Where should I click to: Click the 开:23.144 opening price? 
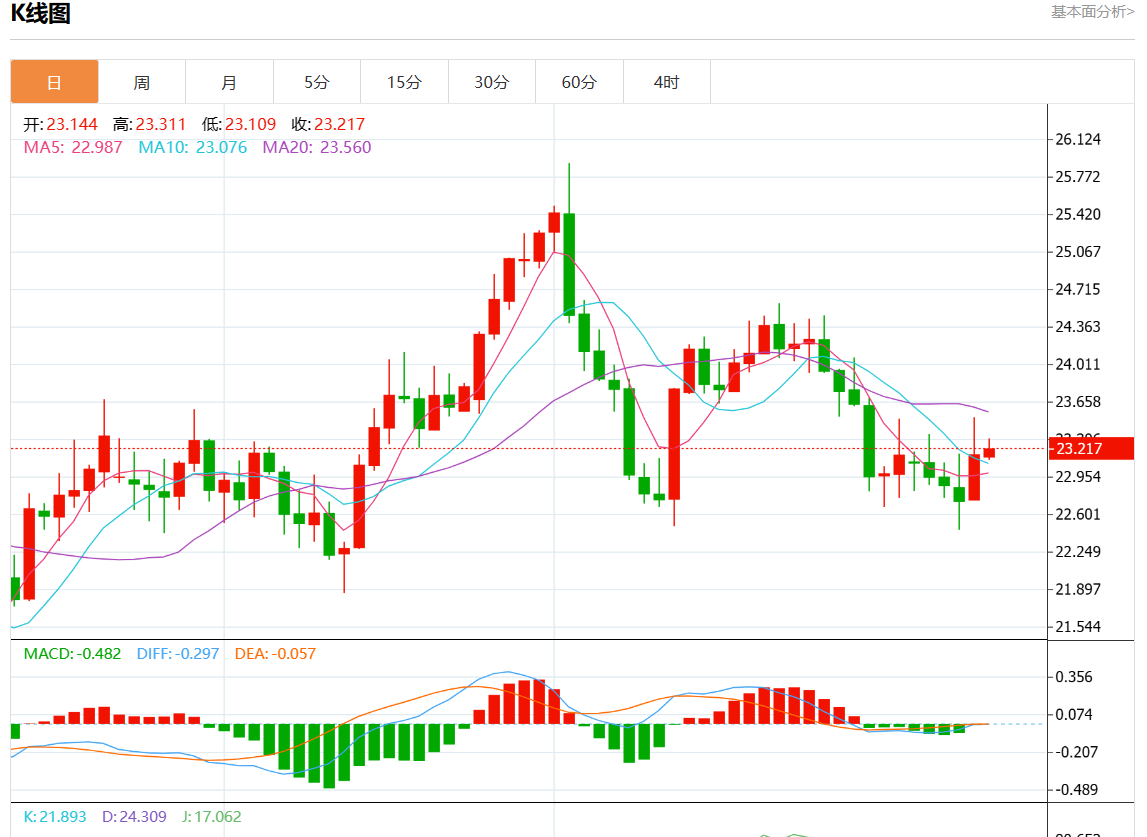point(60,124)
